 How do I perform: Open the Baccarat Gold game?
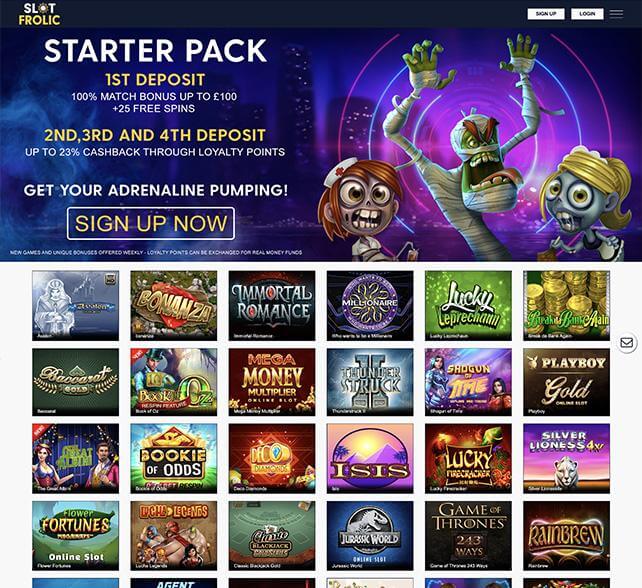75,382
